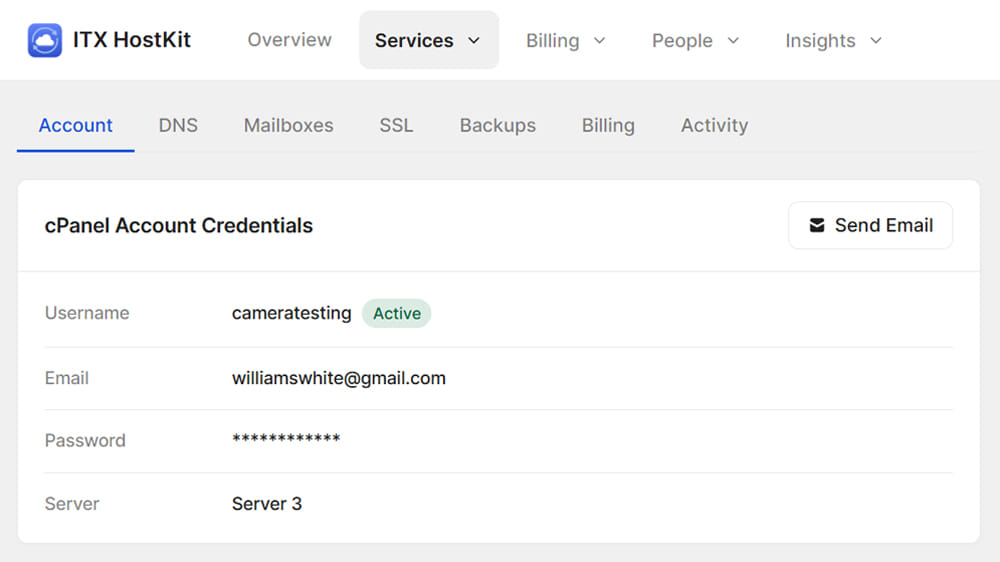Viewport: 1000px width, 562px height.
Task: Expand the Services dropdown chevron
Action: click(474, 40)
